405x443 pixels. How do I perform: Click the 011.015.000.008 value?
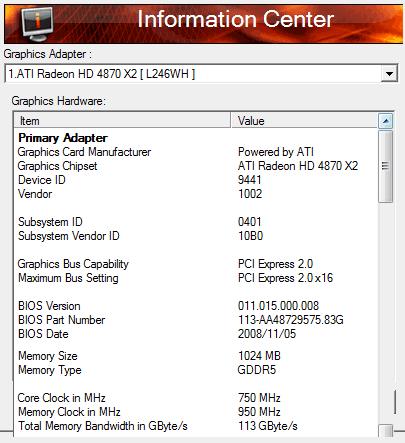pos(278,306)
